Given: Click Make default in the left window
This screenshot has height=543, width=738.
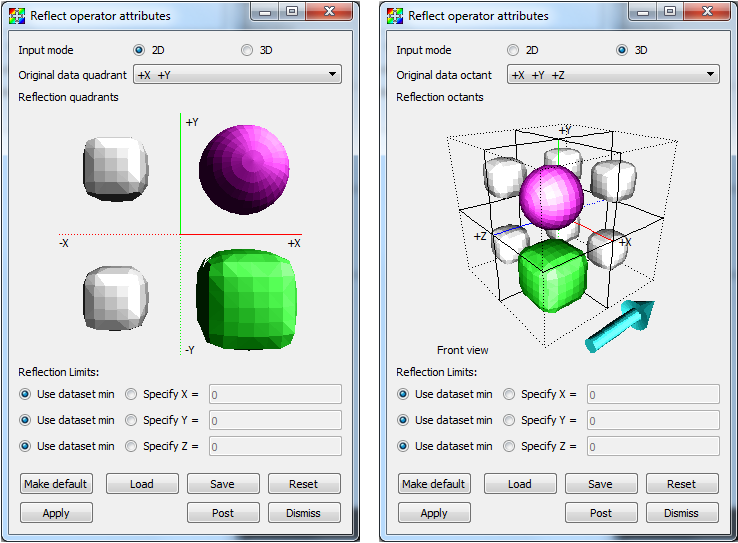Looking at the screenshot, I should pyautogui.click(x=56, y=484).
